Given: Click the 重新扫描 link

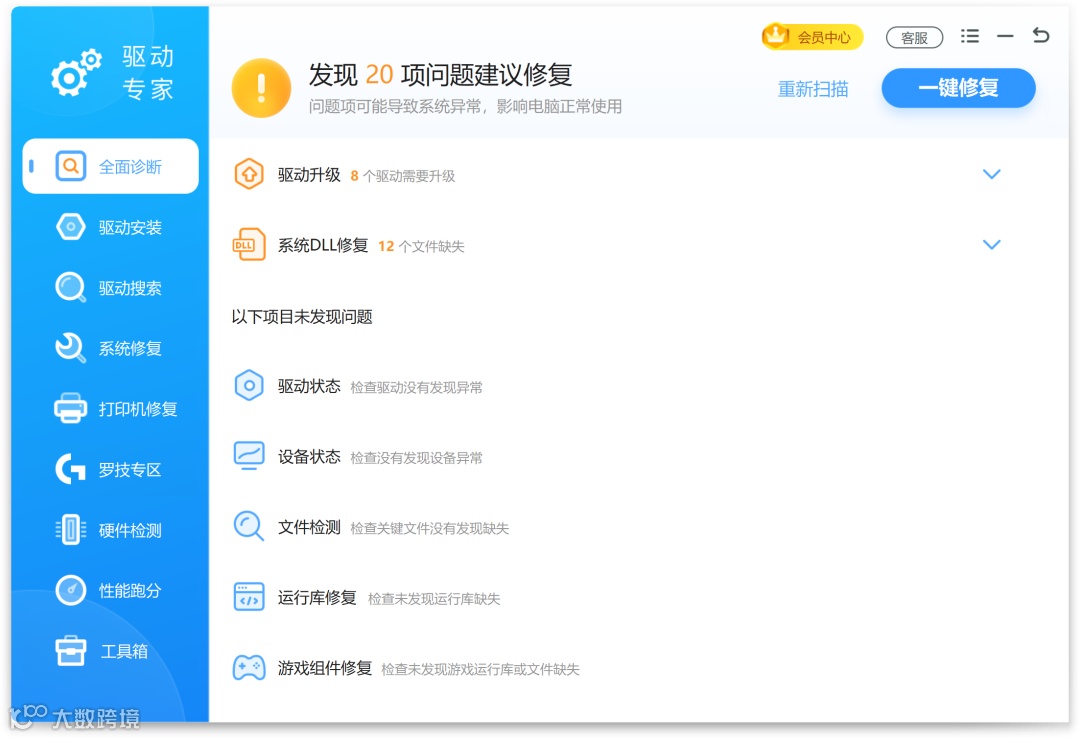Looking at the screenshot, I should click(813, 89).
